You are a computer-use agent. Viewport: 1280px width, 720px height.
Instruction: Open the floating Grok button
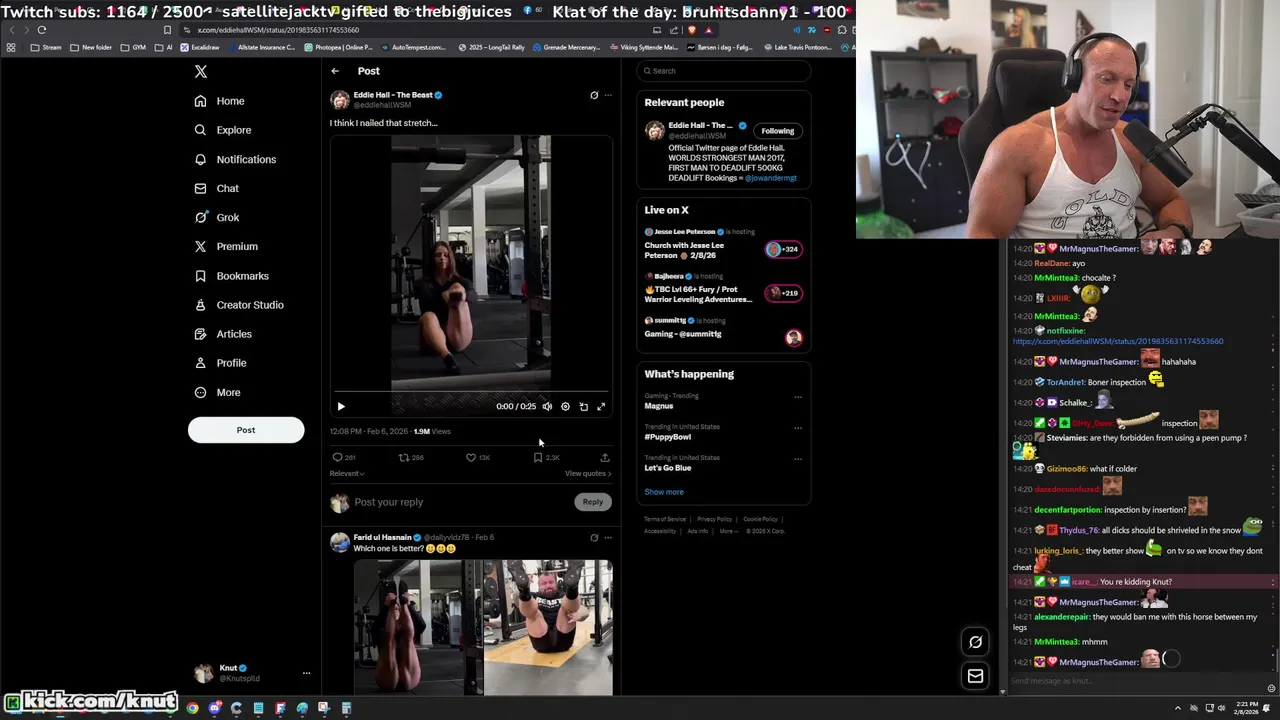point(976,642)
